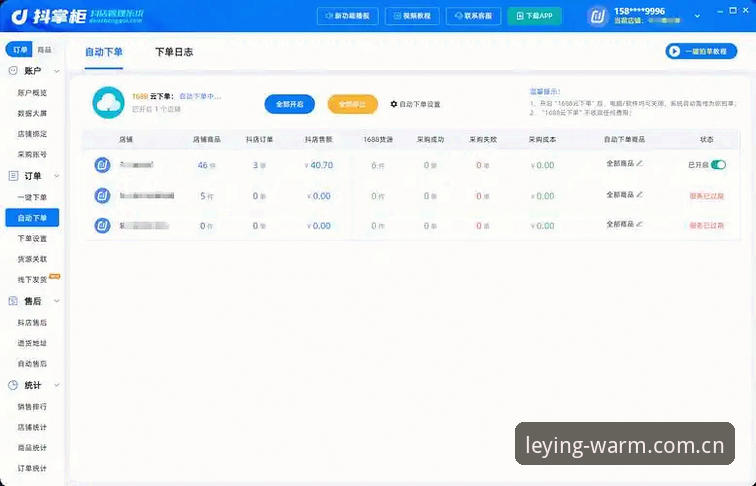Open the 一键拍单教程 tutorial button
This screenshot has width=756, height=486.
[701, 51]
